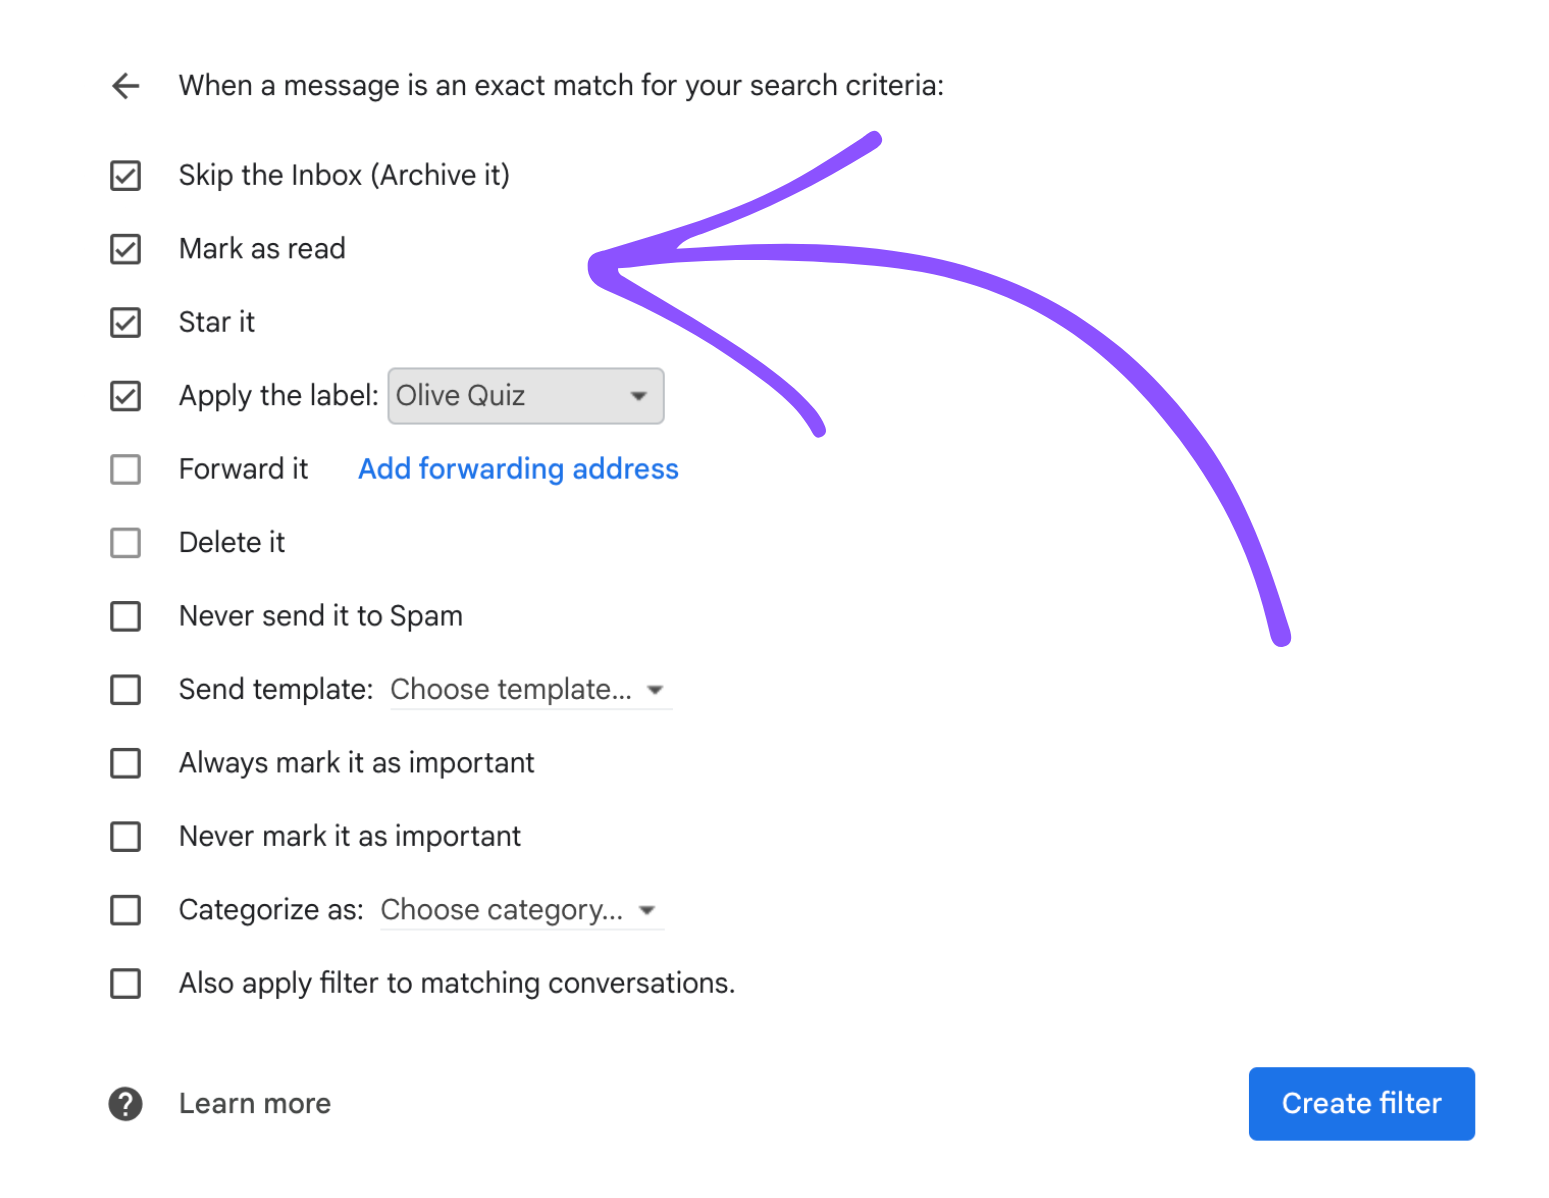Viewport: 1549px width, 1198px height.
Task: Uncheck the Star it option
Action: [x=124, y=322]
